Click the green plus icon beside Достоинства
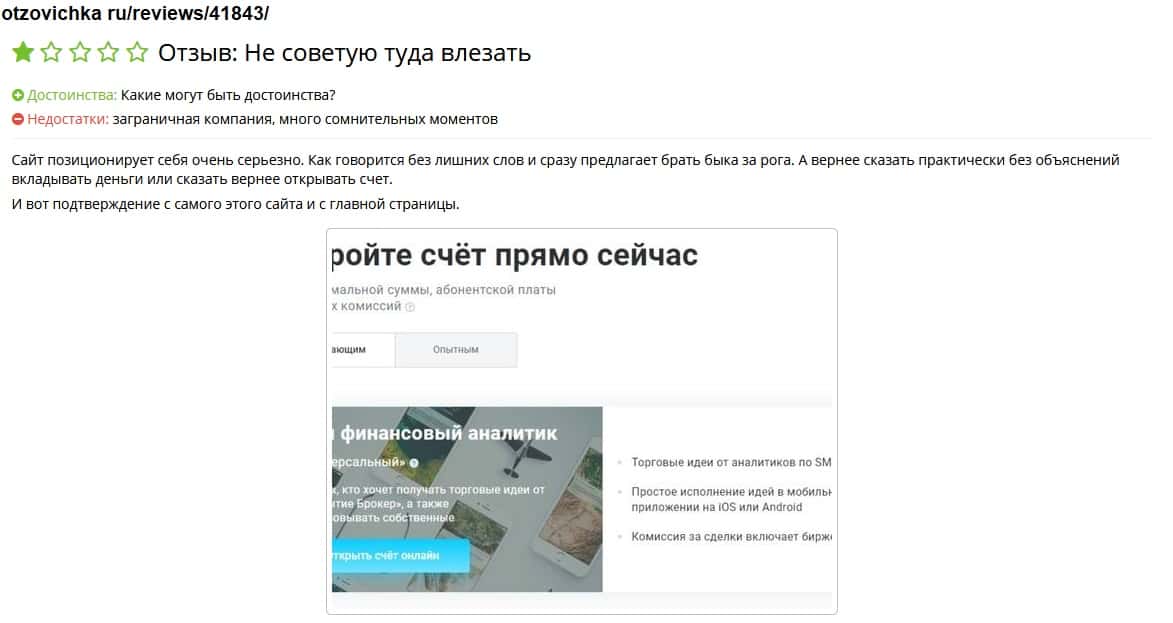 tap(18, 95)
